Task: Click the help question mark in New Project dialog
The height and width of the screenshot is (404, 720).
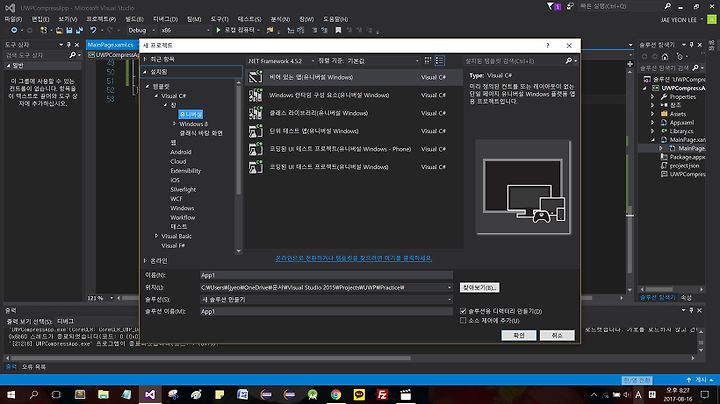Action: (547, 45)
